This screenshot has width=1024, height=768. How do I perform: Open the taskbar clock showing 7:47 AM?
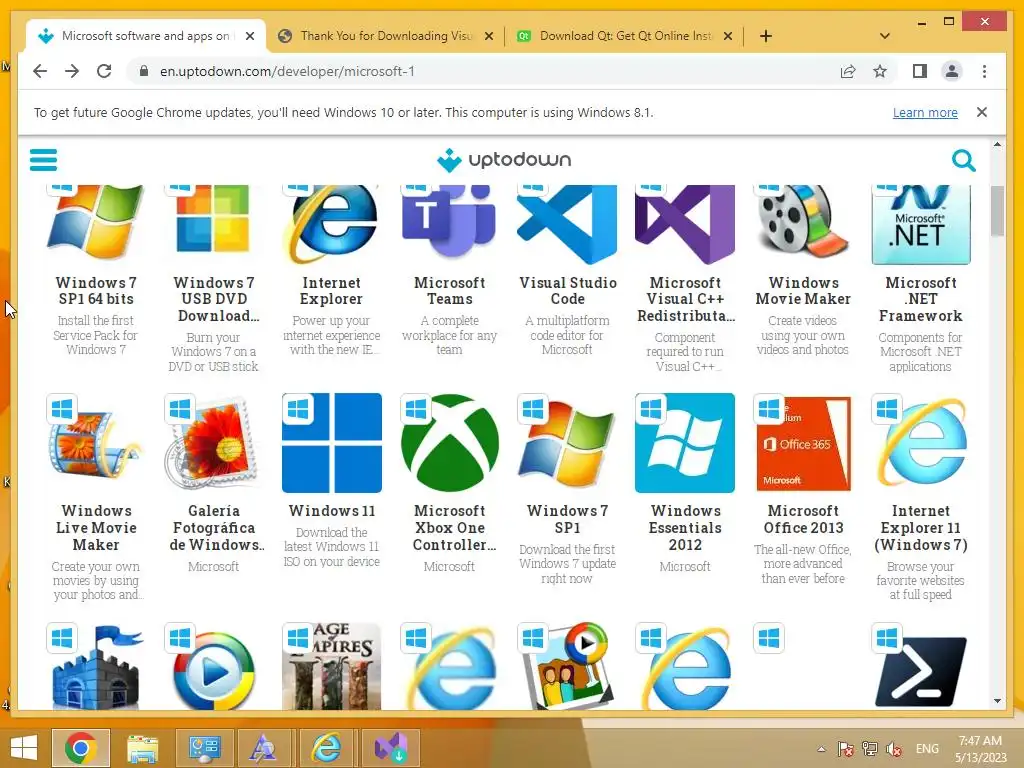980,749
